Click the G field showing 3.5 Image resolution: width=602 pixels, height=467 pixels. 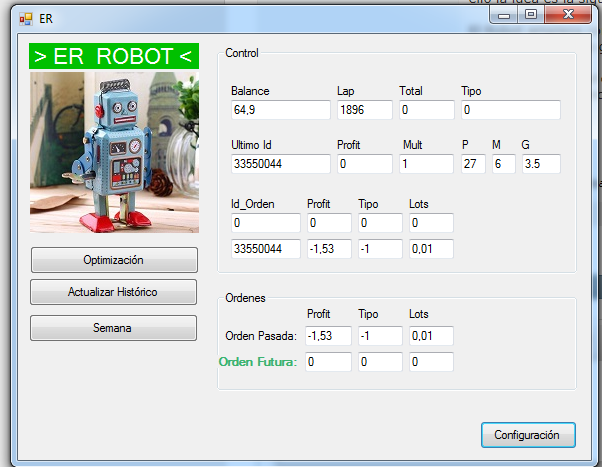click(x=541, y=164)
